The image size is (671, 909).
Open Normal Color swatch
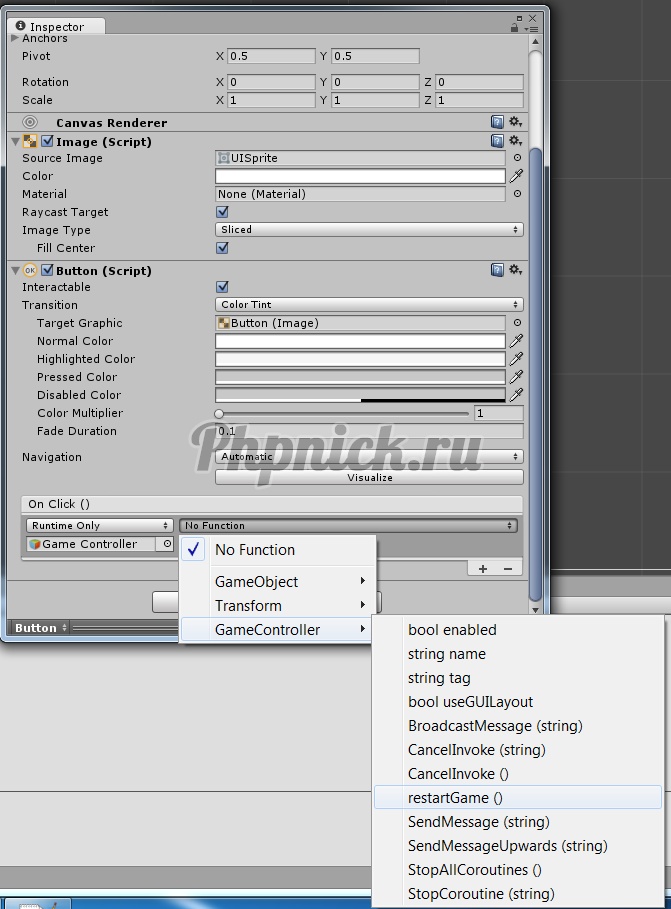(360, 341)
